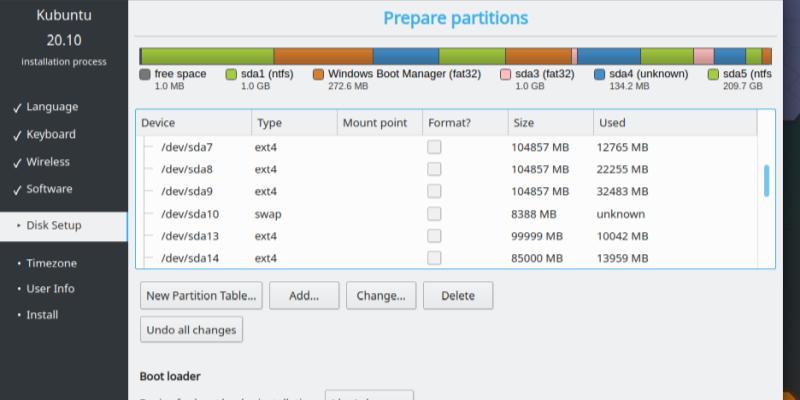Screen dimensions: 800x400
Task: Click the New Partition Table... button
Action: click(x=202, y=295)
